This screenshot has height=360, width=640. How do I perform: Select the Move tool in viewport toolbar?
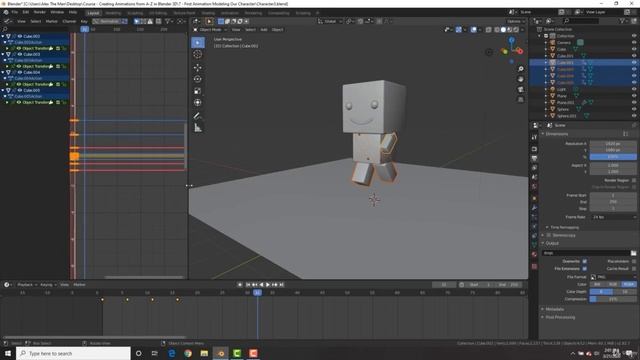[x=198, y=67]
